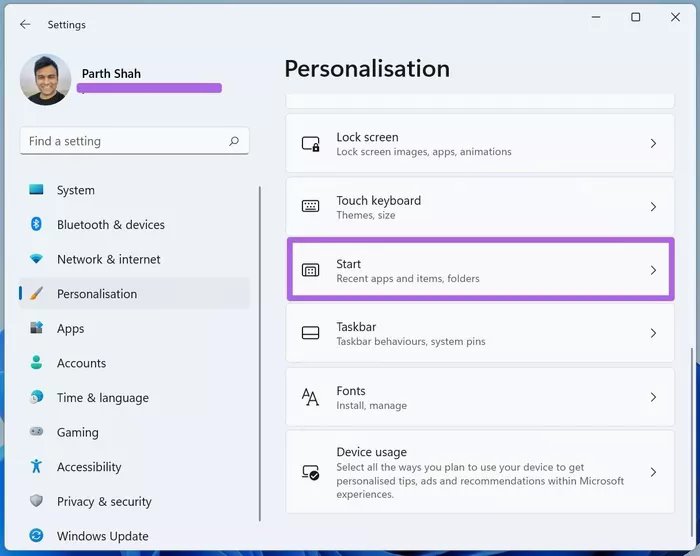Click the Find a setting field

pyautogui.click(x=134, y=141)
